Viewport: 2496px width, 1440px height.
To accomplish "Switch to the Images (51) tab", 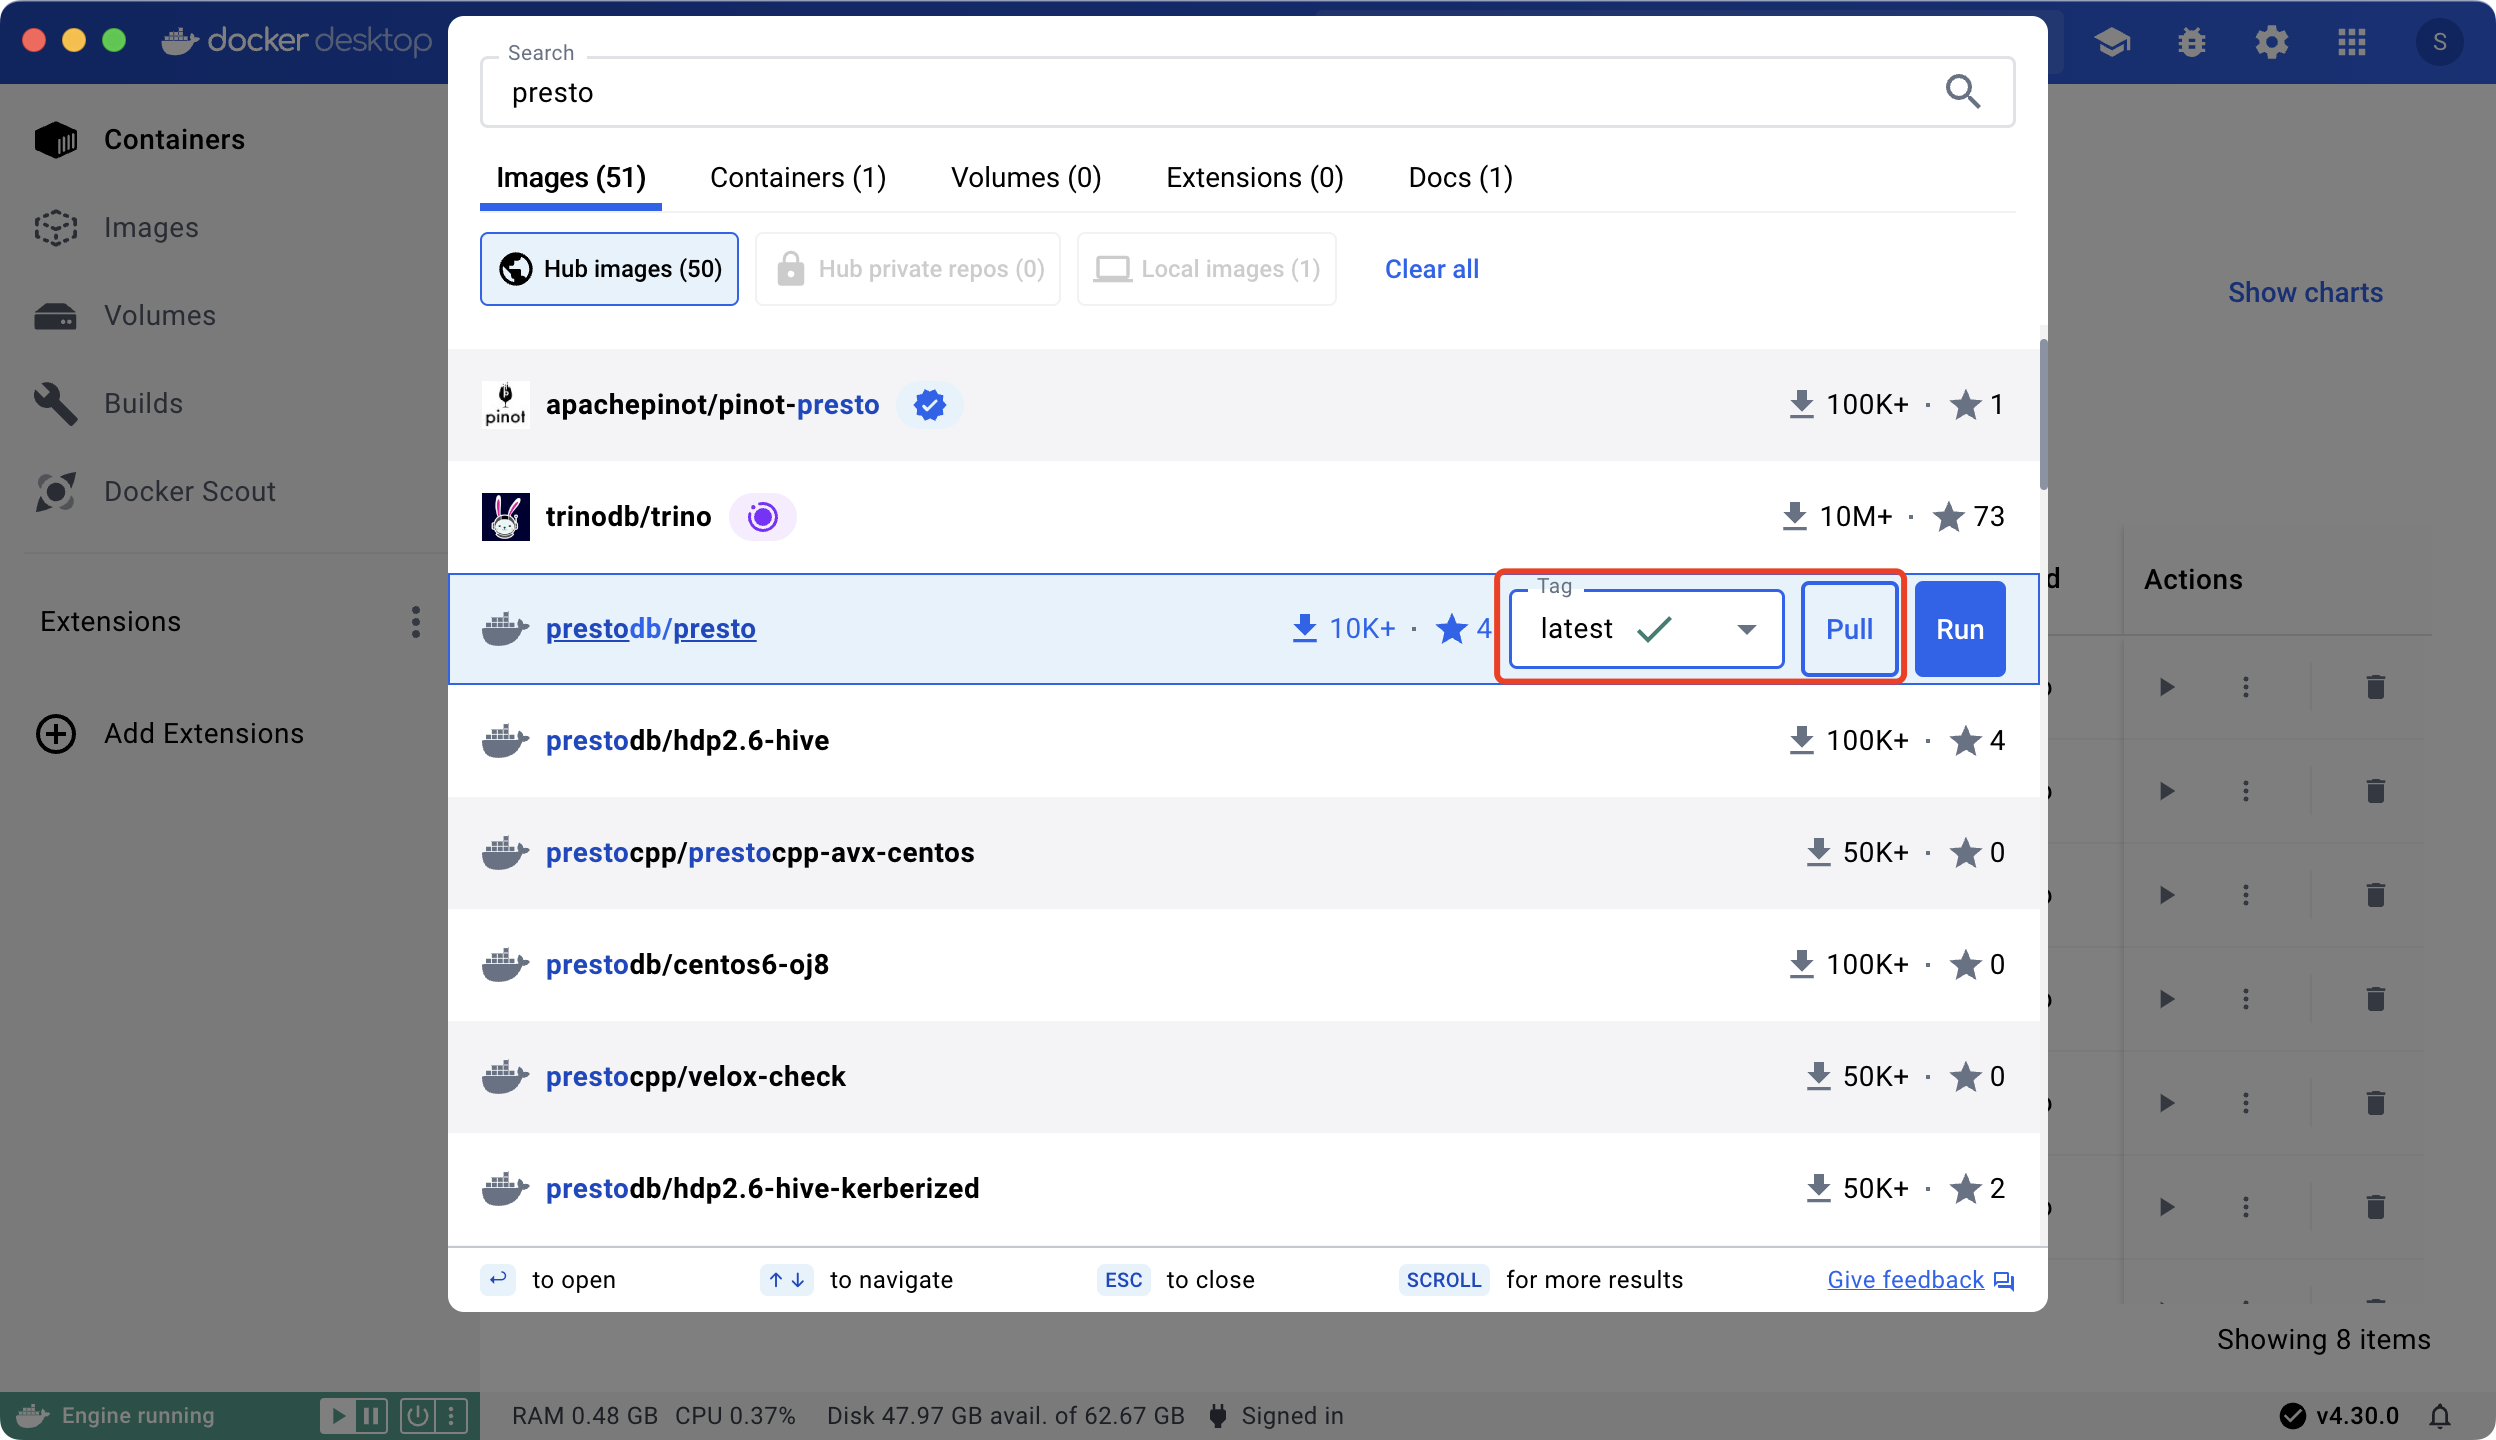I will pyautogui.click(x=571, y=178).
